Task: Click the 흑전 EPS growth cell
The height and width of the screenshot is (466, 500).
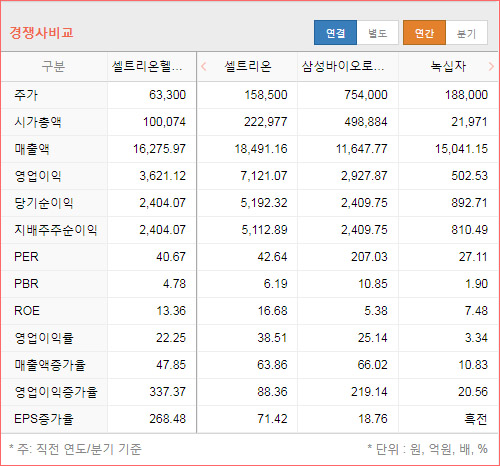Action: click(x=476, y=419)
